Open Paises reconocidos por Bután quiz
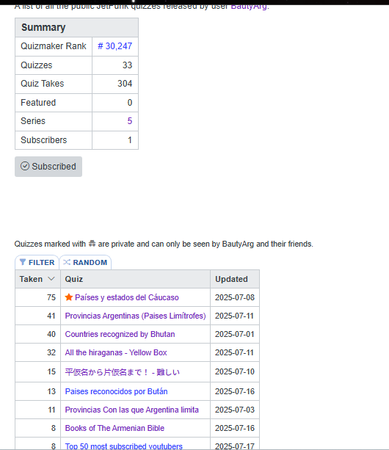Image resolution: width=389 pixels, height=450 pixels. [116, 391]
